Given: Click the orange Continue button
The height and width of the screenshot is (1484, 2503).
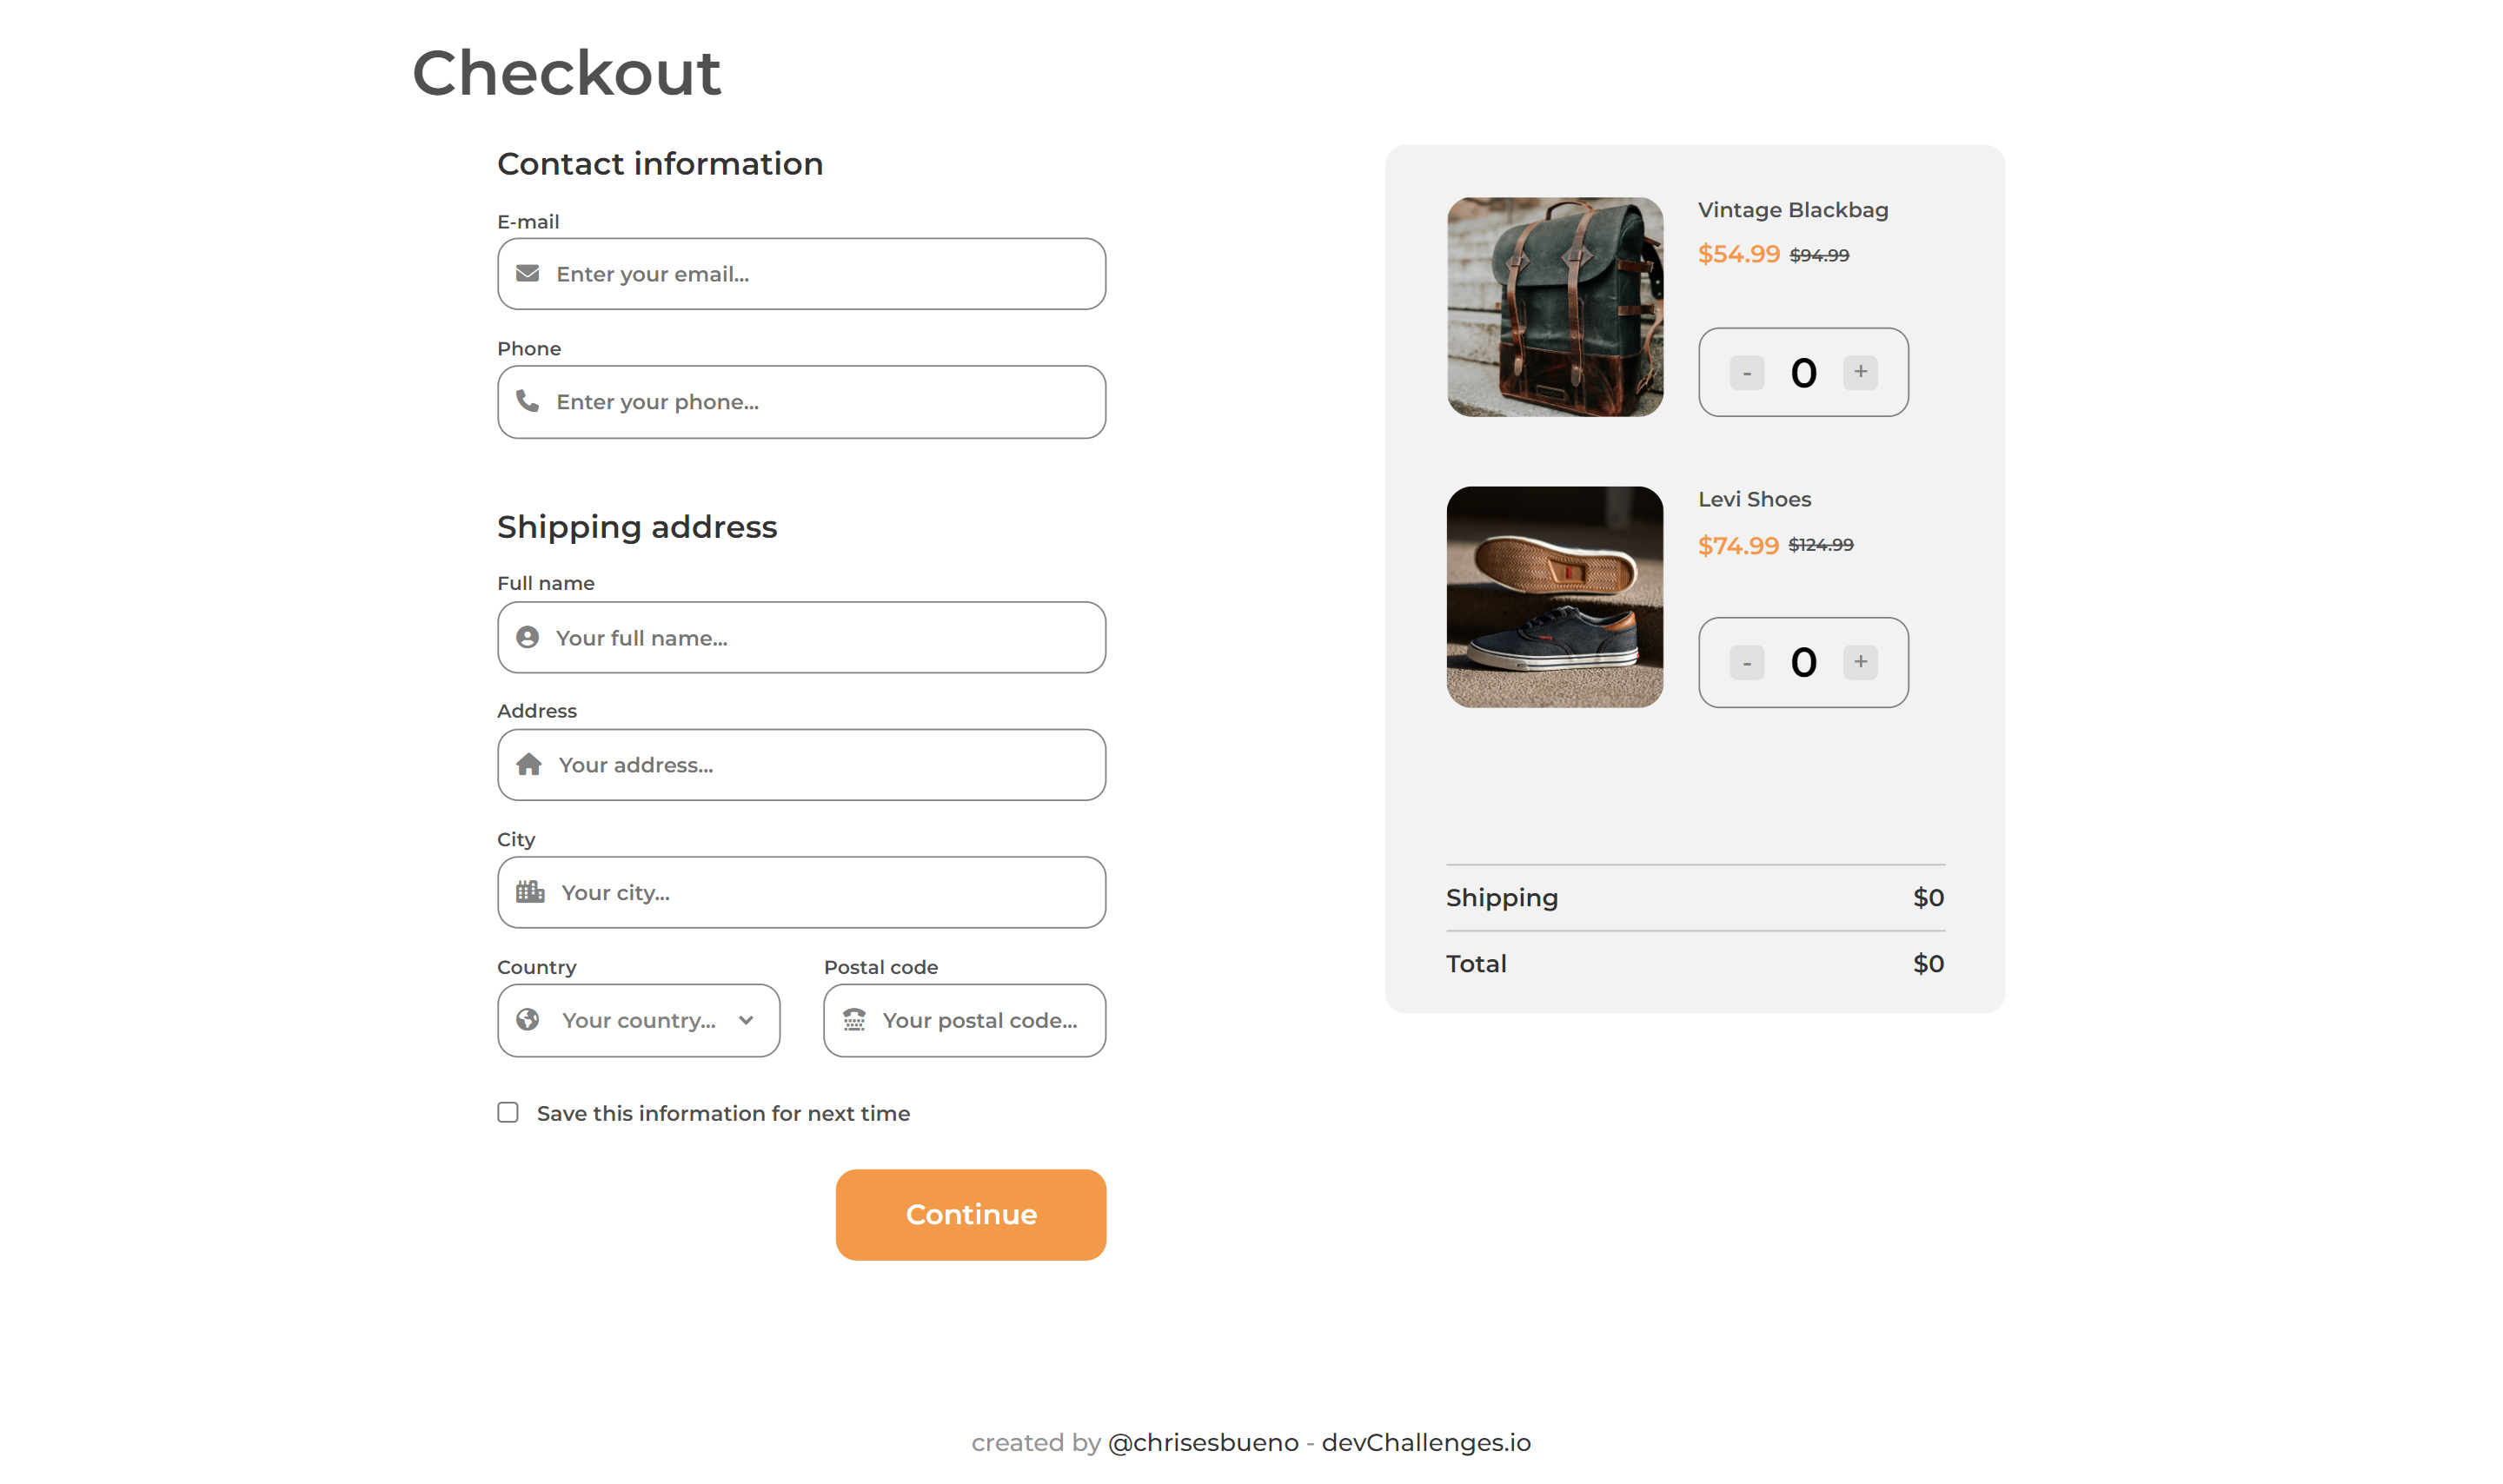Looking at the screenshot, I should (x=970, y=1214).
